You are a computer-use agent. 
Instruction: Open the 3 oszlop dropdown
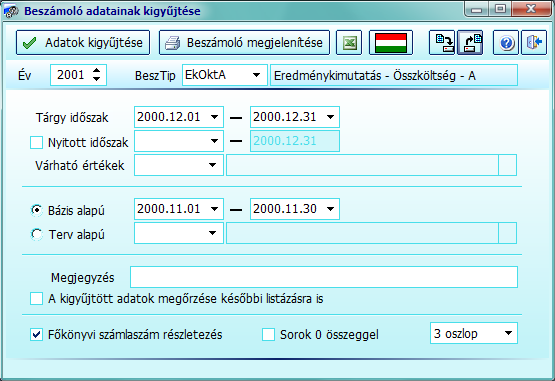coord(508,333)
